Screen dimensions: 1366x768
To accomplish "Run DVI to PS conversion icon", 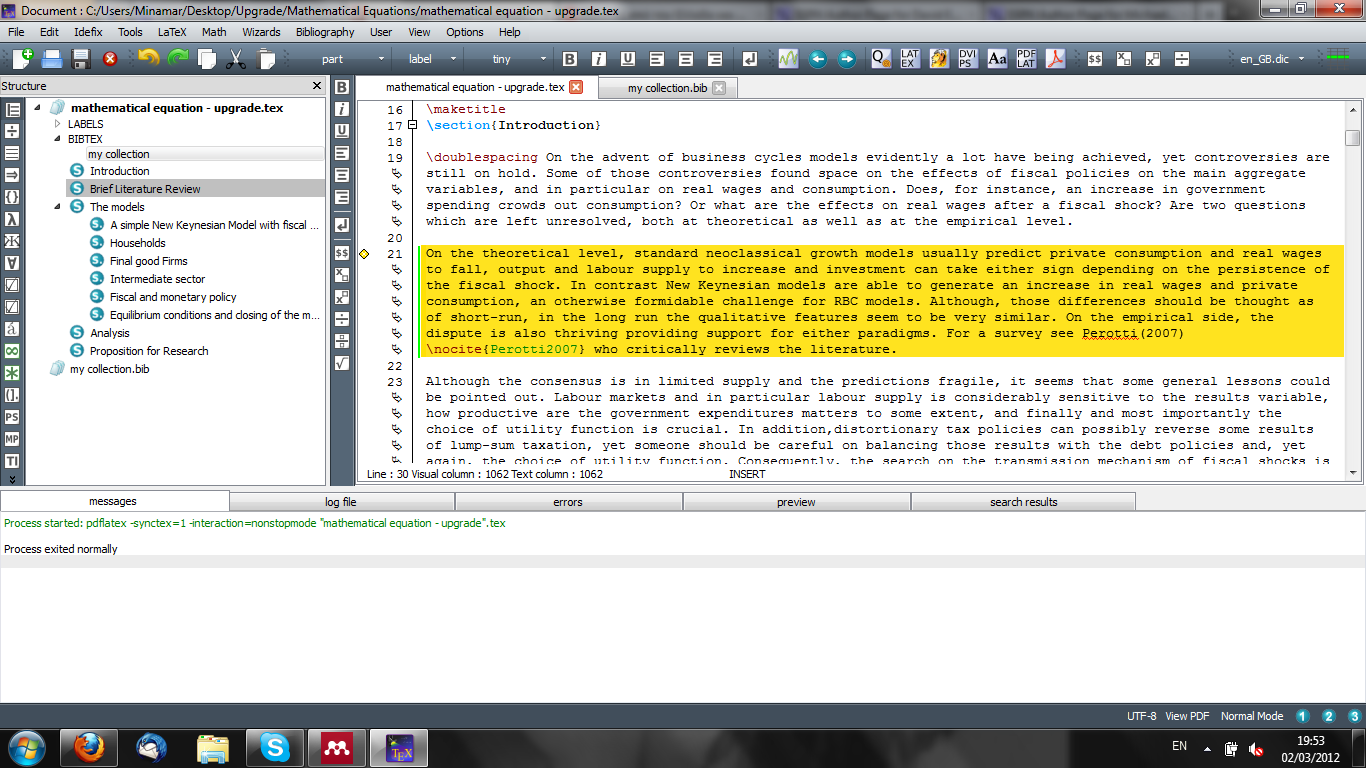I will pyautogui.click(x=968, y=59).
